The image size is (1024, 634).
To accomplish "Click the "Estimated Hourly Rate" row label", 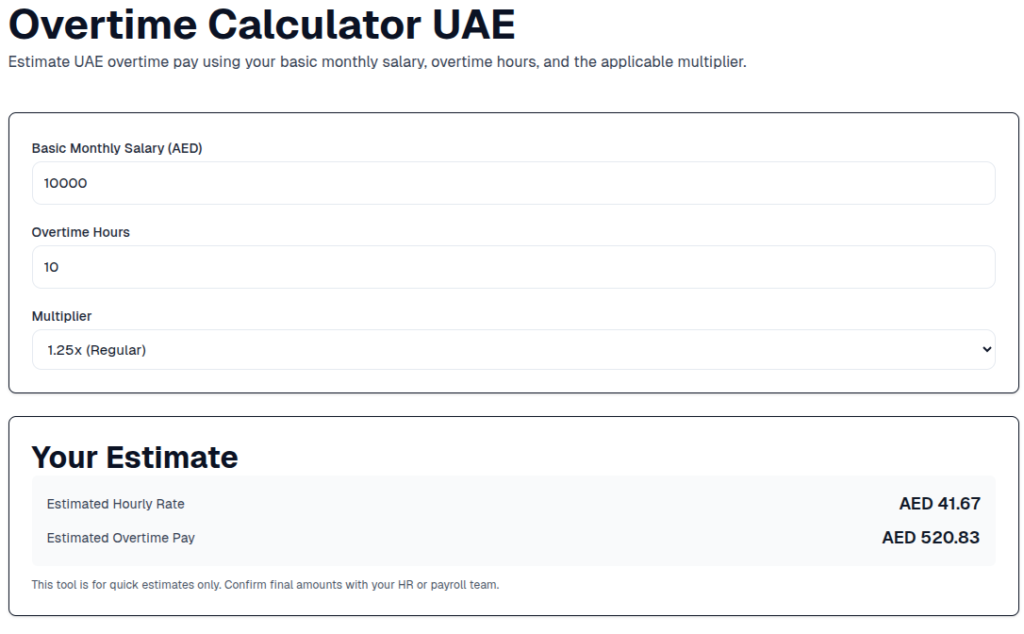I will [116, 504].
